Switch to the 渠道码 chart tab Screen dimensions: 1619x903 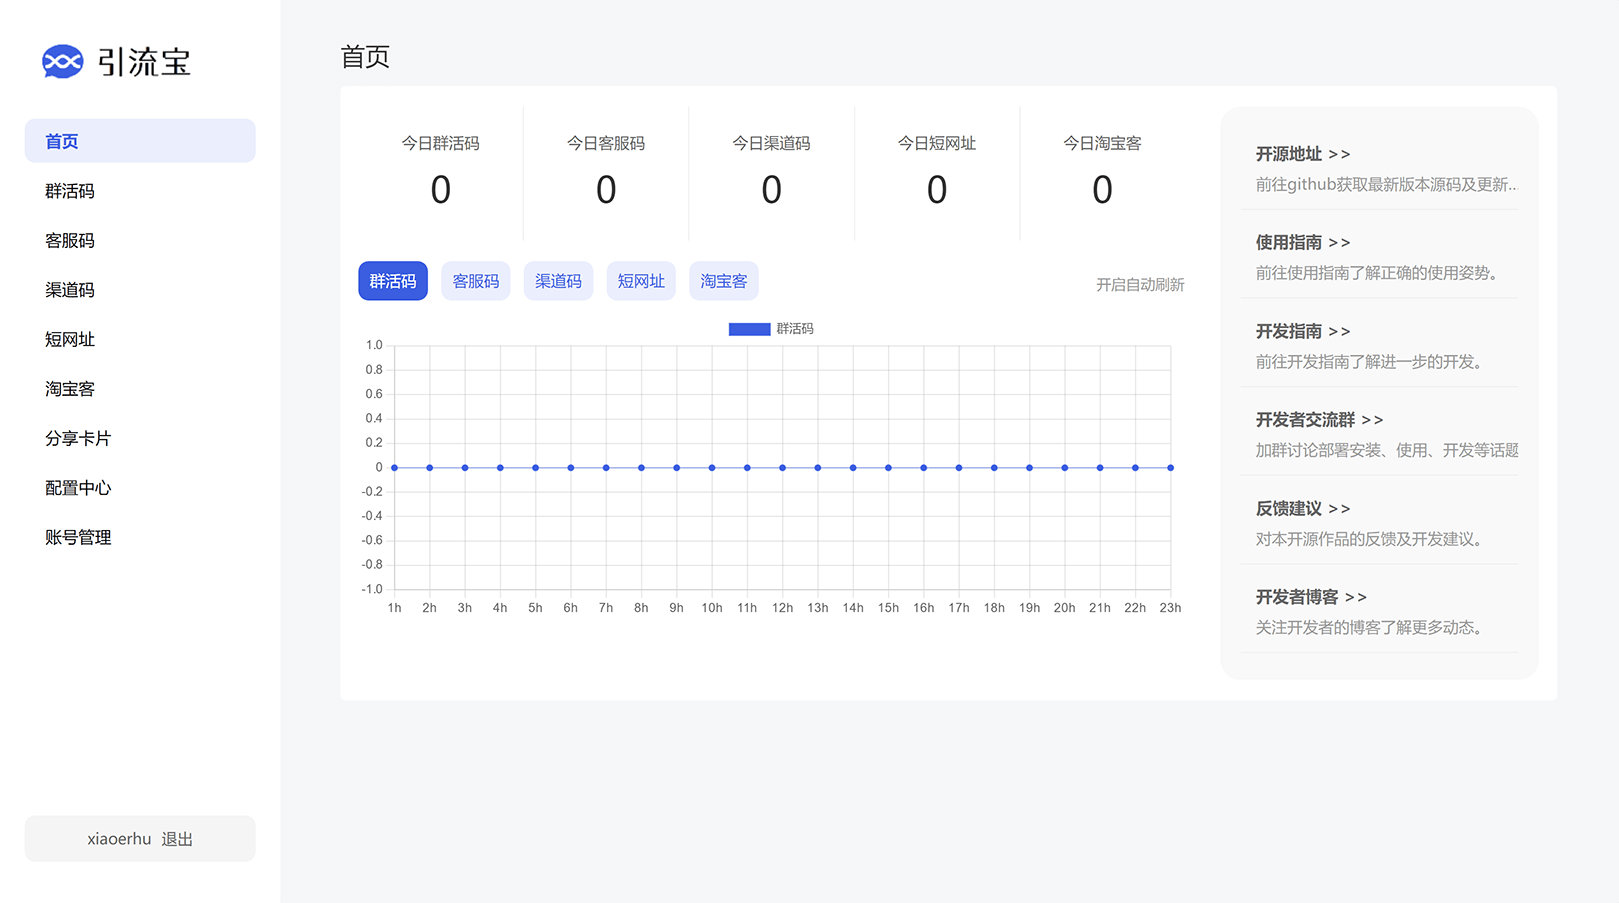(x=558, y=281)
